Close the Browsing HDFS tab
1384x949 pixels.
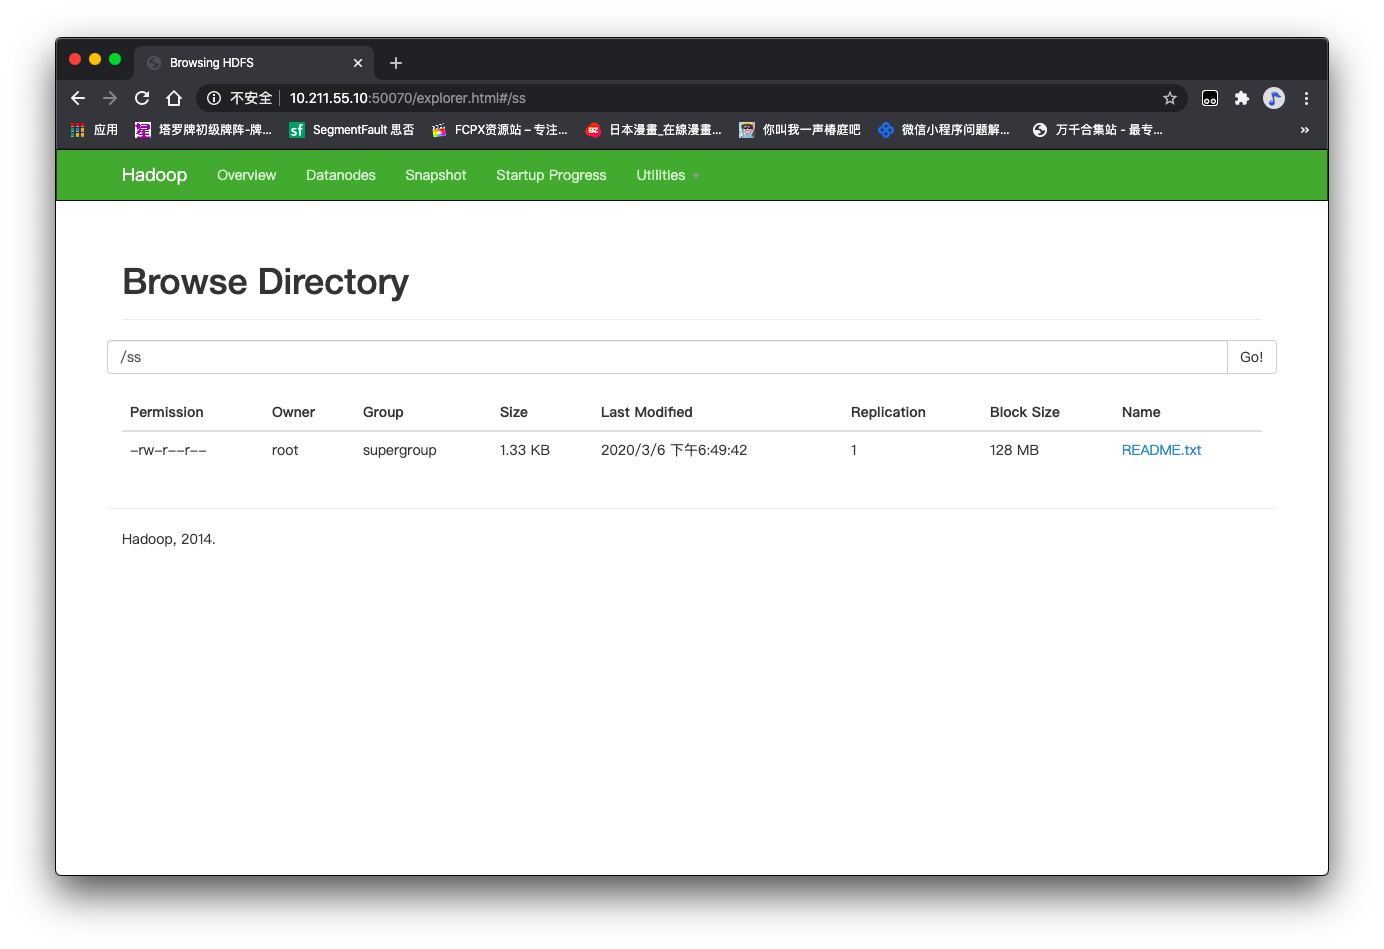point(358,63)
